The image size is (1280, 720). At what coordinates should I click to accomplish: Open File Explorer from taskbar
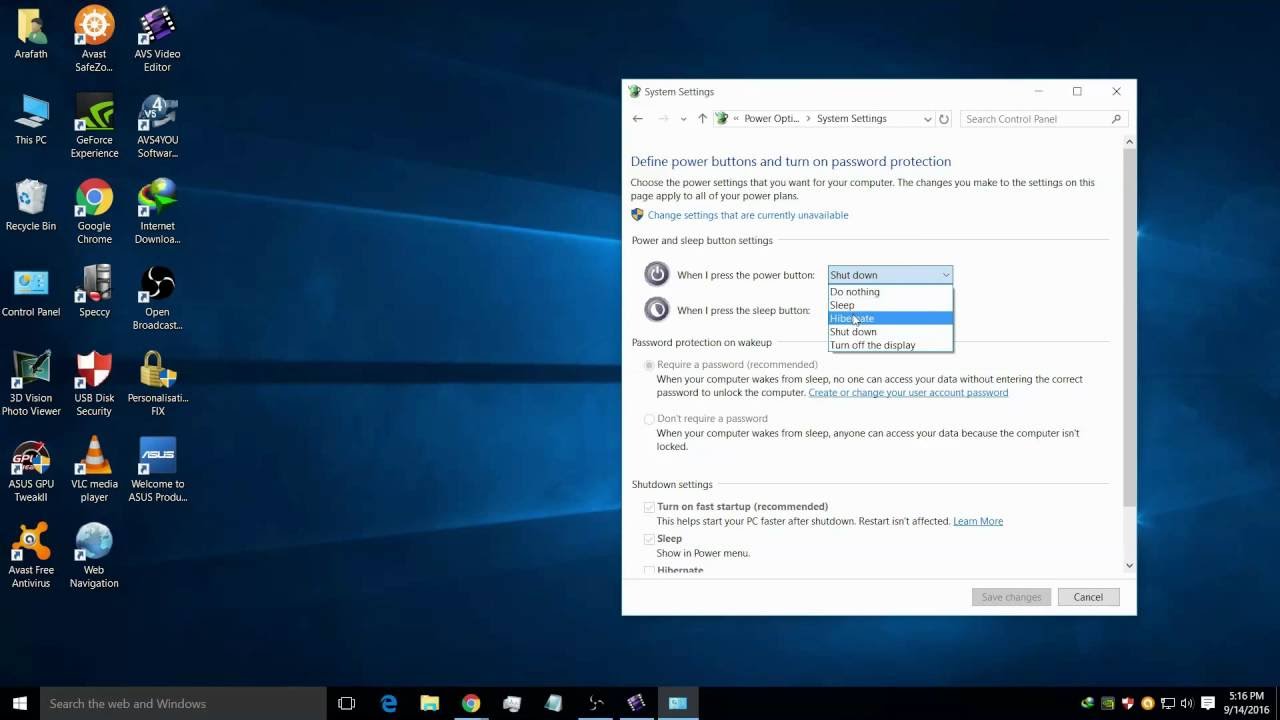[430, 703]
